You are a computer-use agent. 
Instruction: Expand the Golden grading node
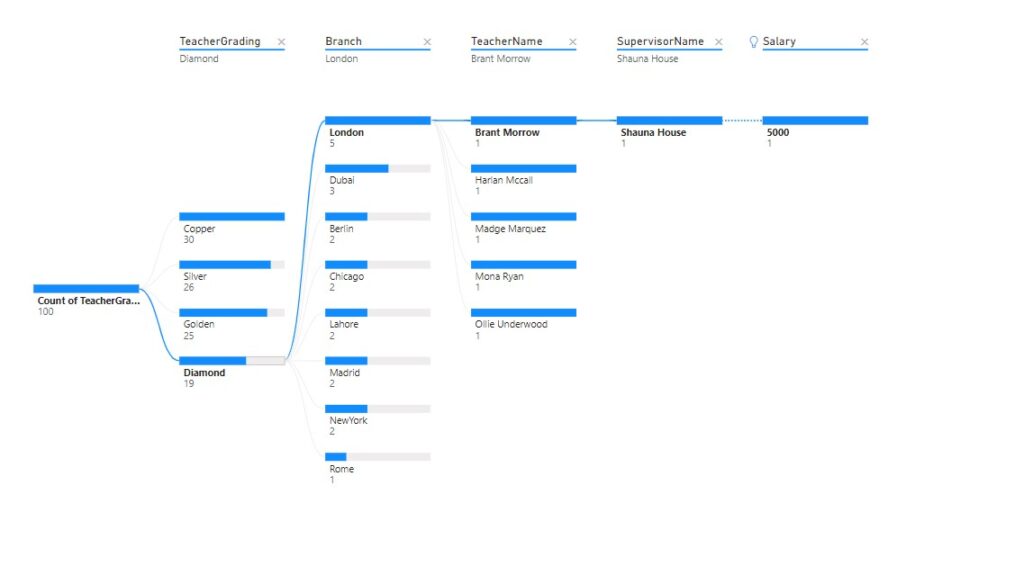point(232,324)
